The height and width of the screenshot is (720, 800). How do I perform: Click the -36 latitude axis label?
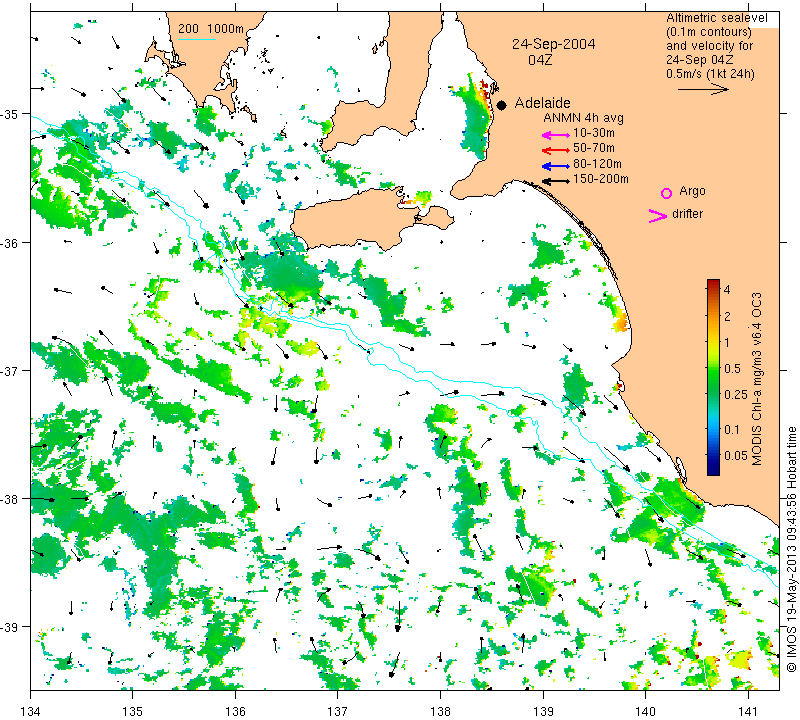point(9,243)
